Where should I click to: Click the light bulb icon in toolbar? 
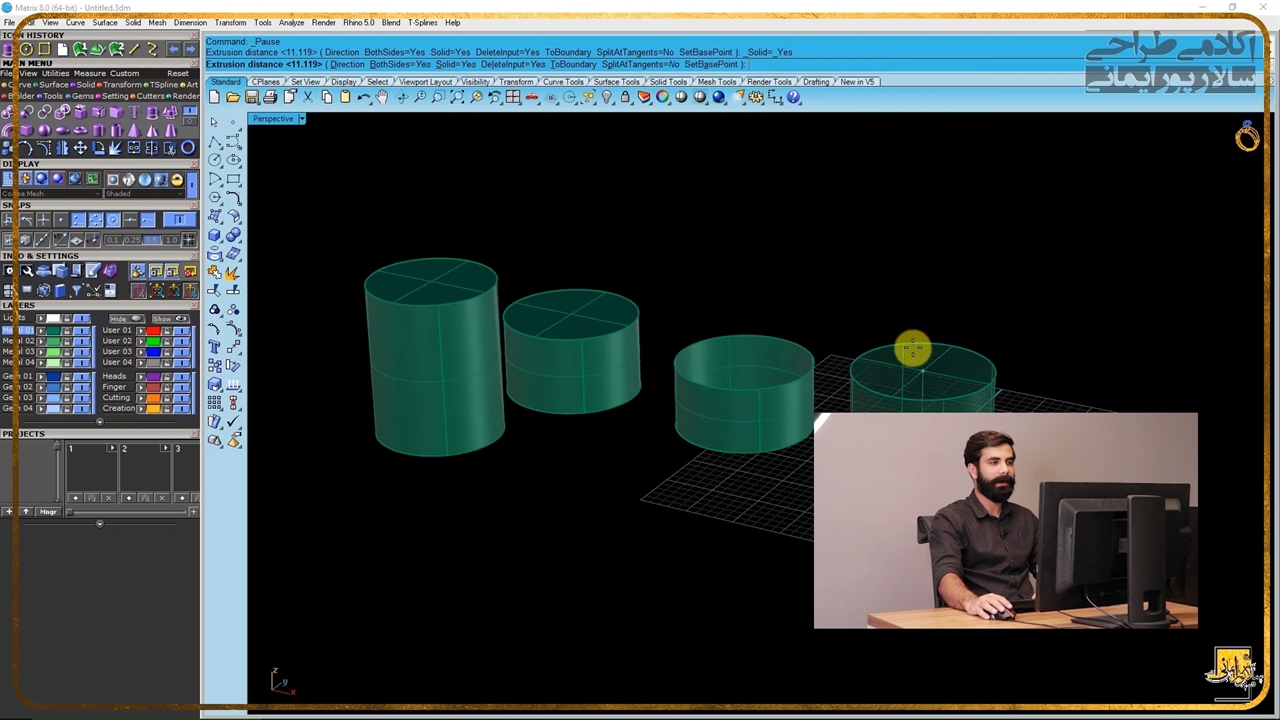point(607,97)
